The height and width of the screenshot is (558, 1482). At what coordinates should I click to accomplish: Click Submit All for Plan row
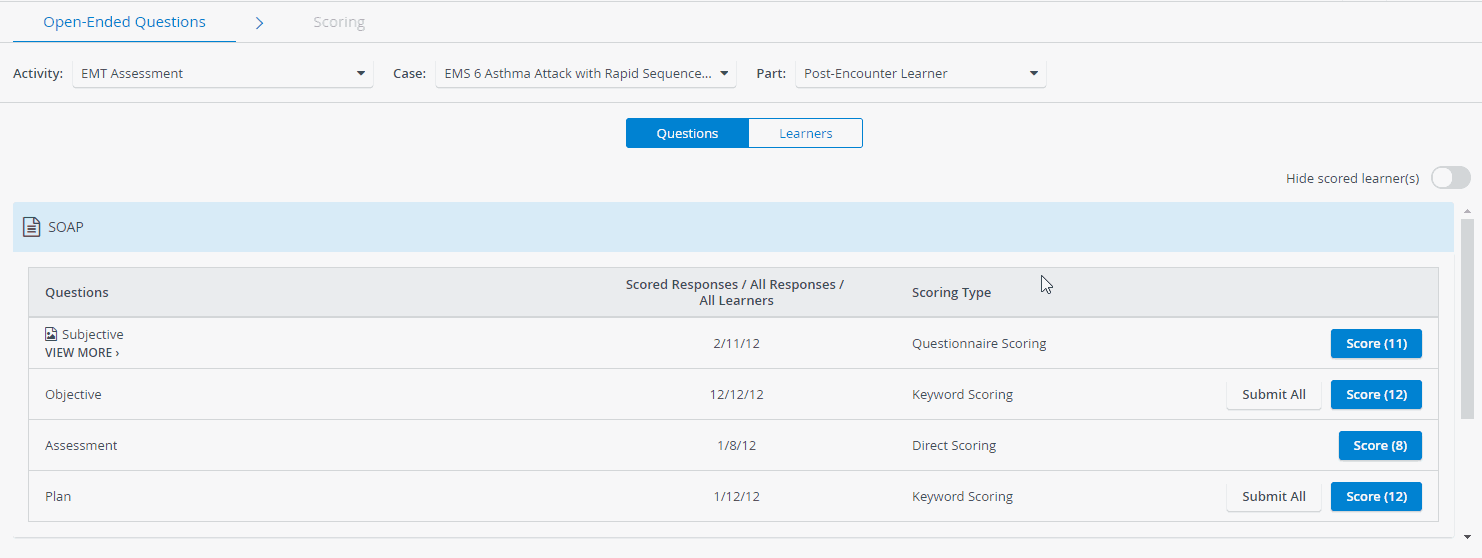click(x=1274, y=496)
